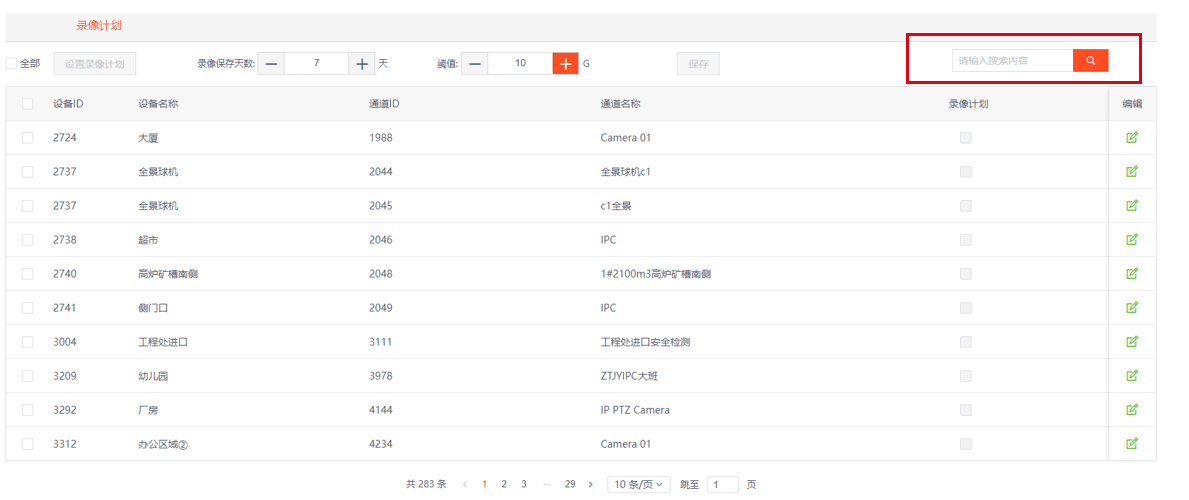Click channel name 工程处进口安全检测
Viewport: 1189px width, 500px height.
645,342
